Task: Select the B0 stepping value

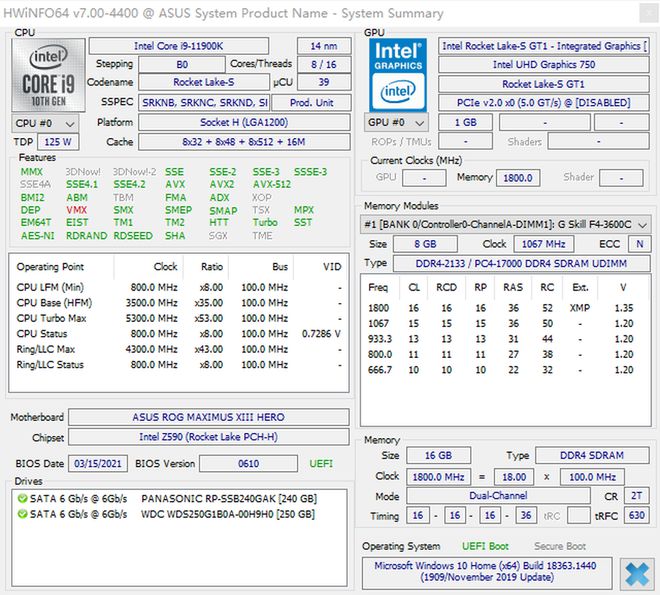Action: [x=182, y=64]
